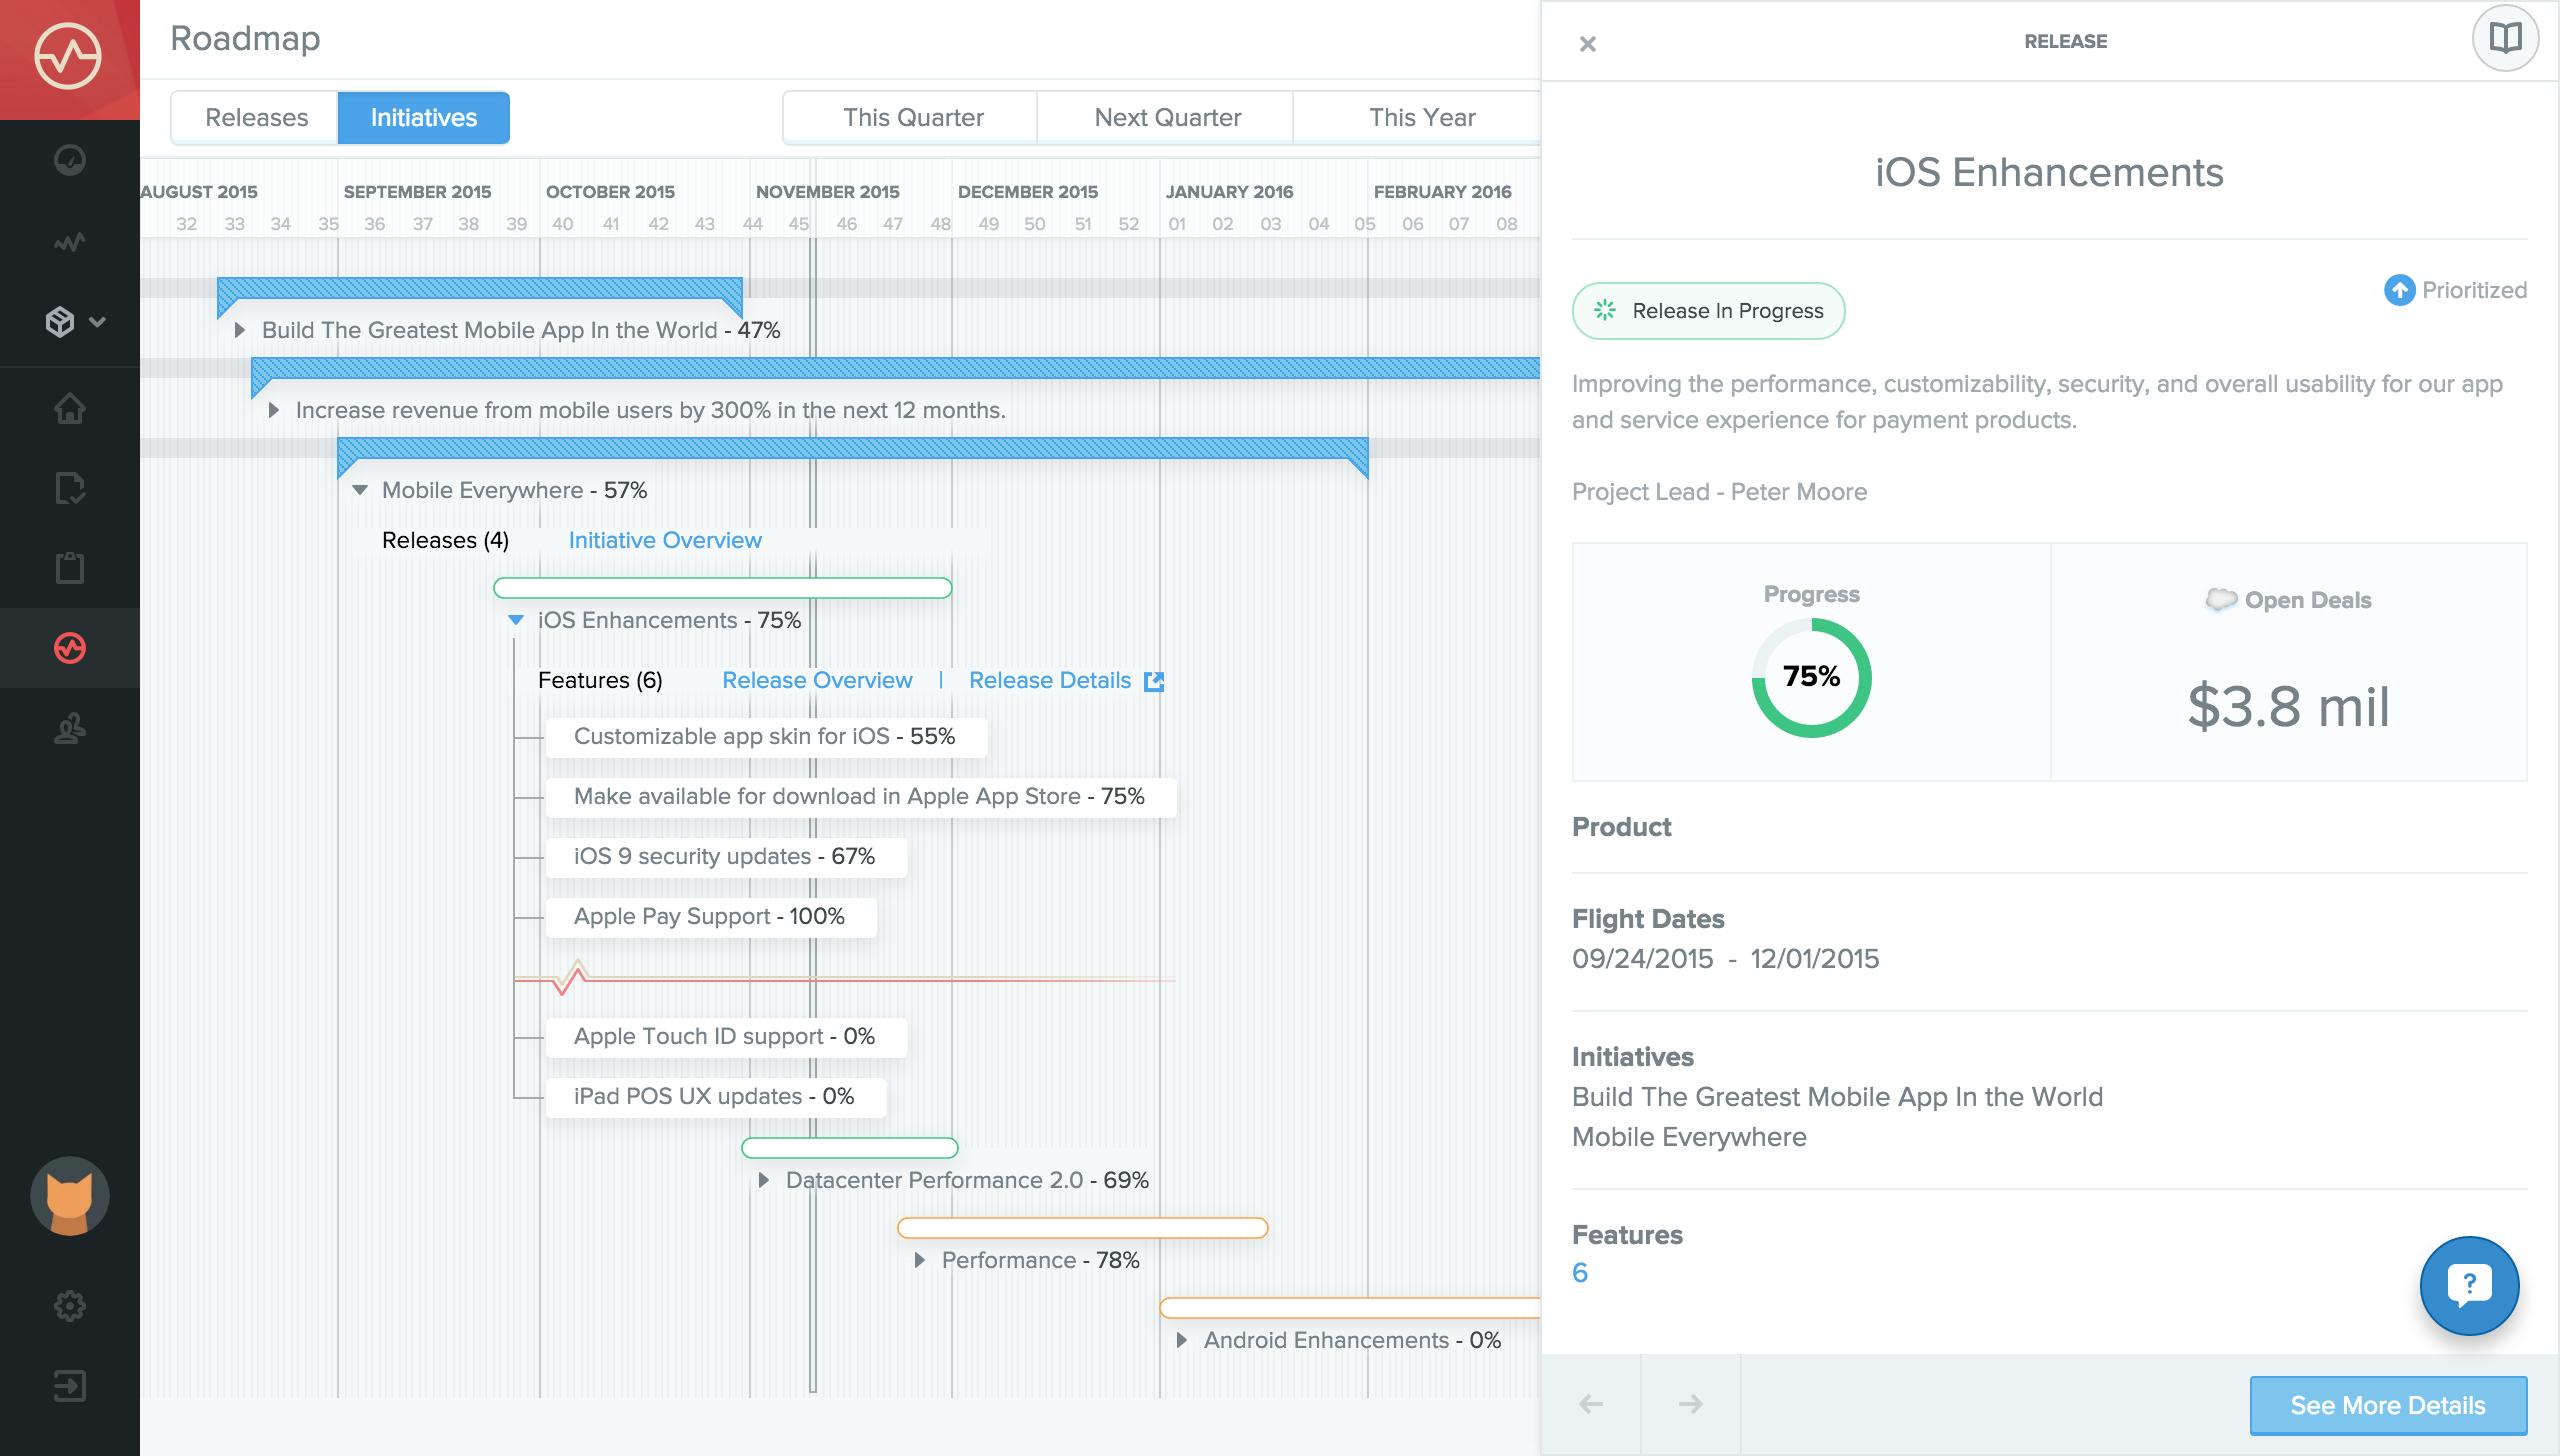The image size is (2560, 1456).
Task: Select the Next Quarter tab
Action: click(x=1167, y=118)
